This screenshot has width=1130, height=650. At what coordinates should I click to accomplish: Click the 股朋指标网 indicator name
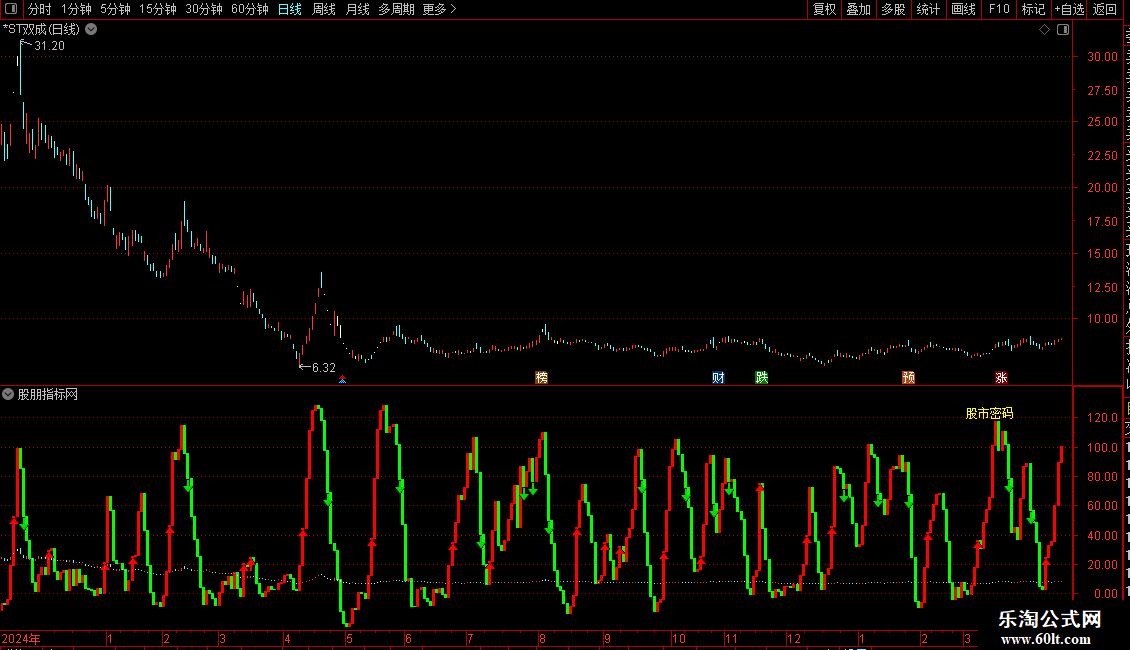48,394
